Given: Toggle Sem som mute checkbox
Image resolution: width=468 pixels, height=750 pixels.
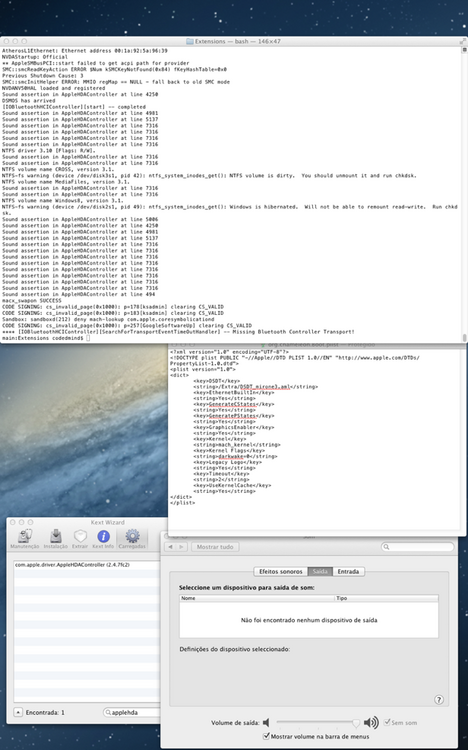Looking at the screenshot, I should [x=387, y=722].
